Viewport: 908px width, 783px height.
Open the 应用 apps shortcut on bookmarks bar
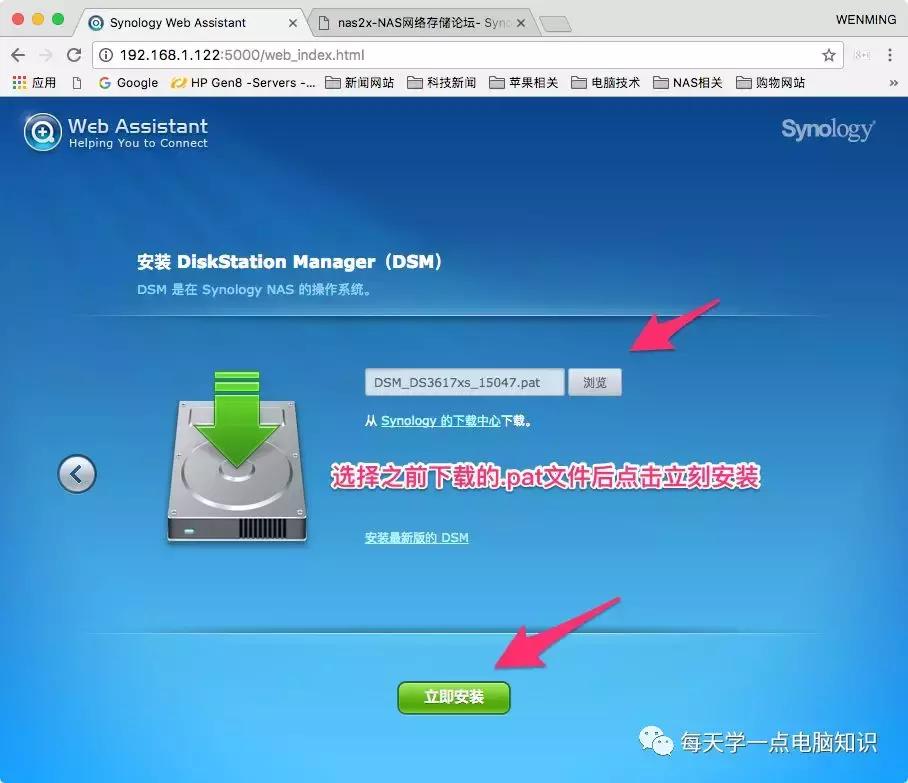34,82
